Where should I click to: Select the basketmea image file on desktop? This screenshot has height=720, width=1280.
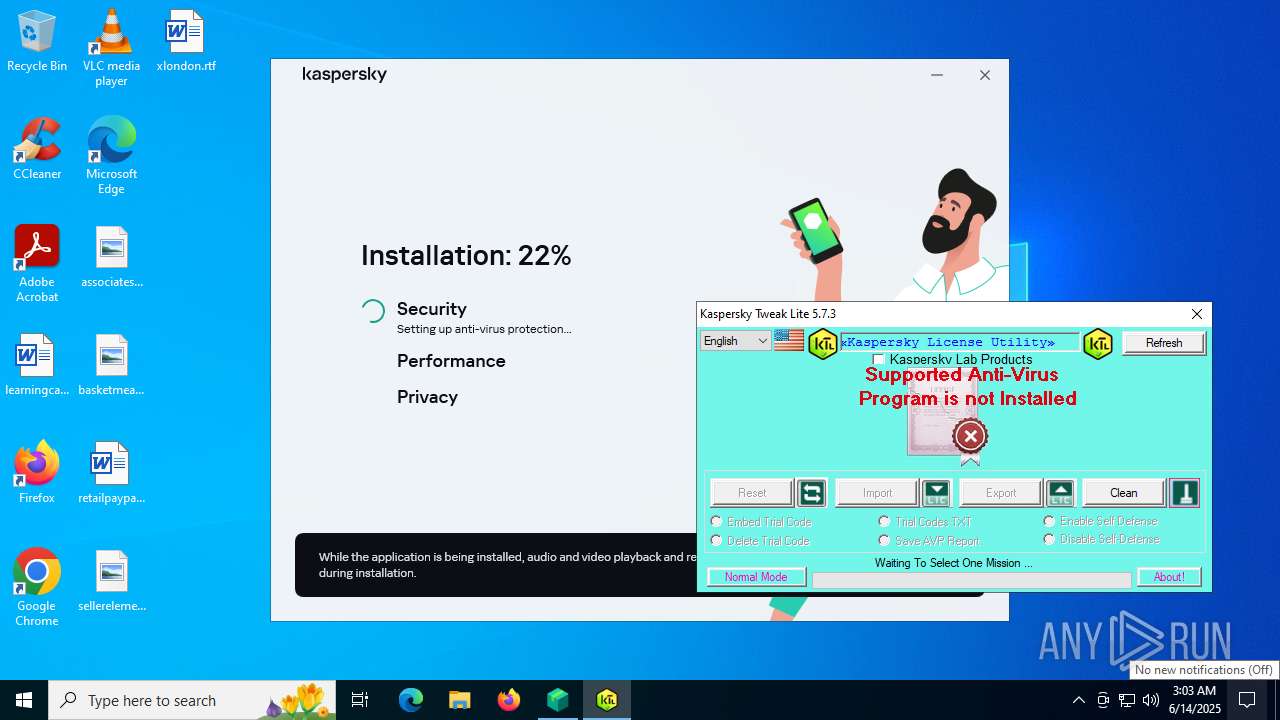click(111, 366)
